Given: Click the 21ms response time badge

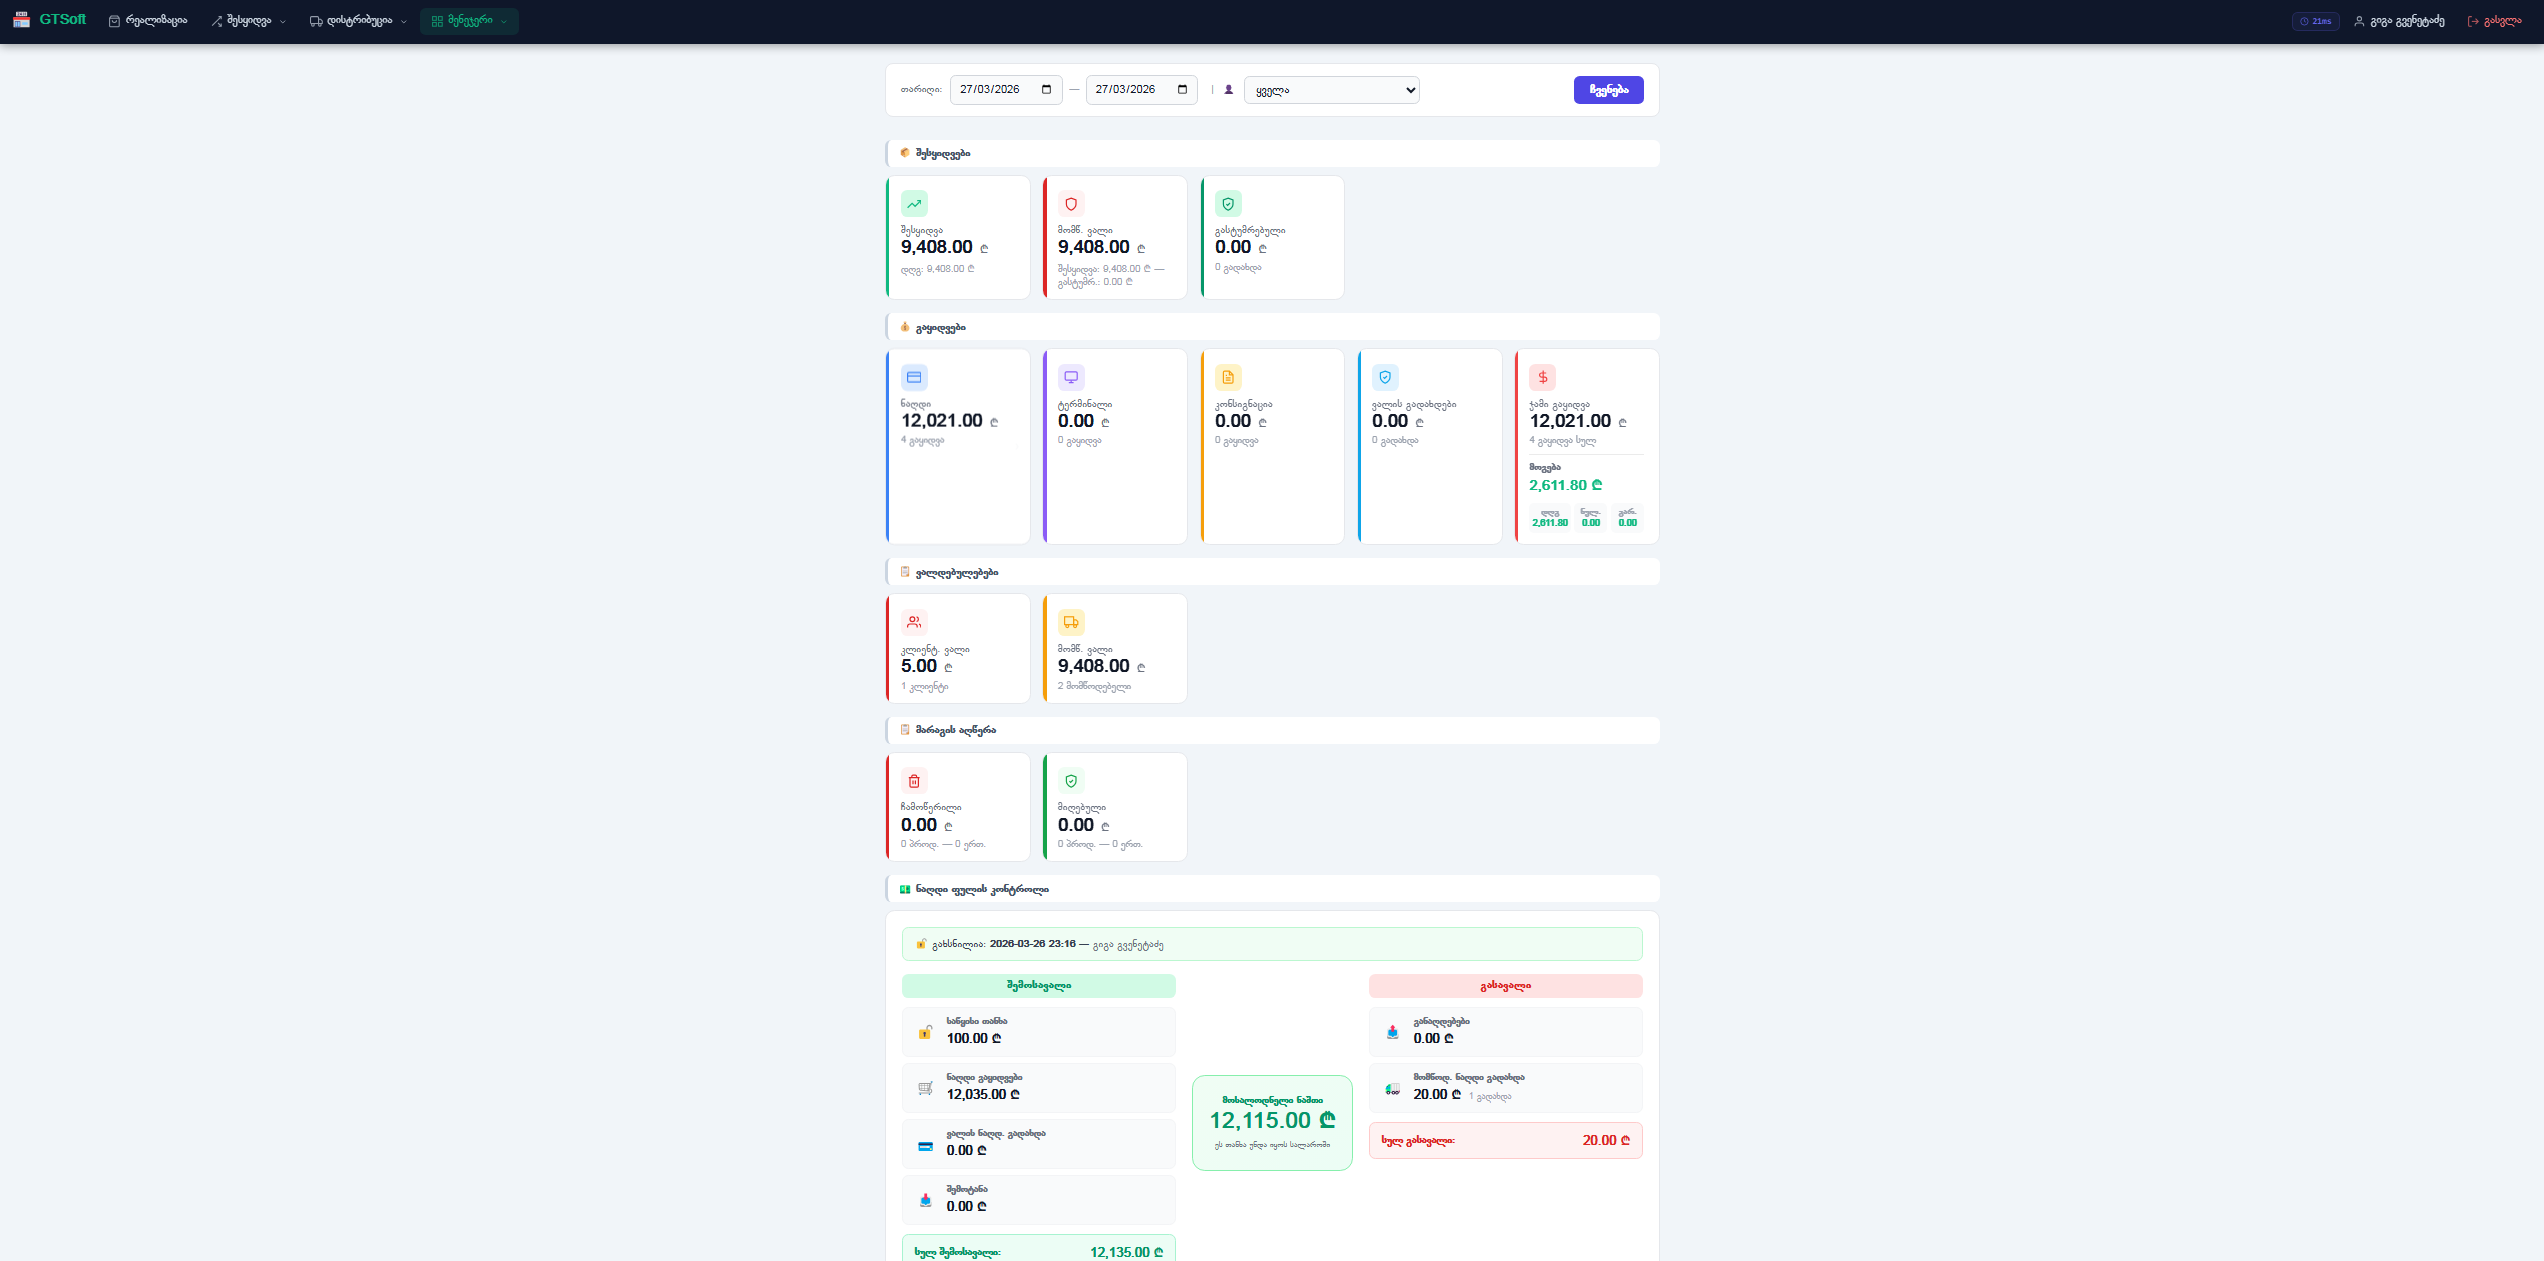Looking at the screenshot, I should (2315, 21).
